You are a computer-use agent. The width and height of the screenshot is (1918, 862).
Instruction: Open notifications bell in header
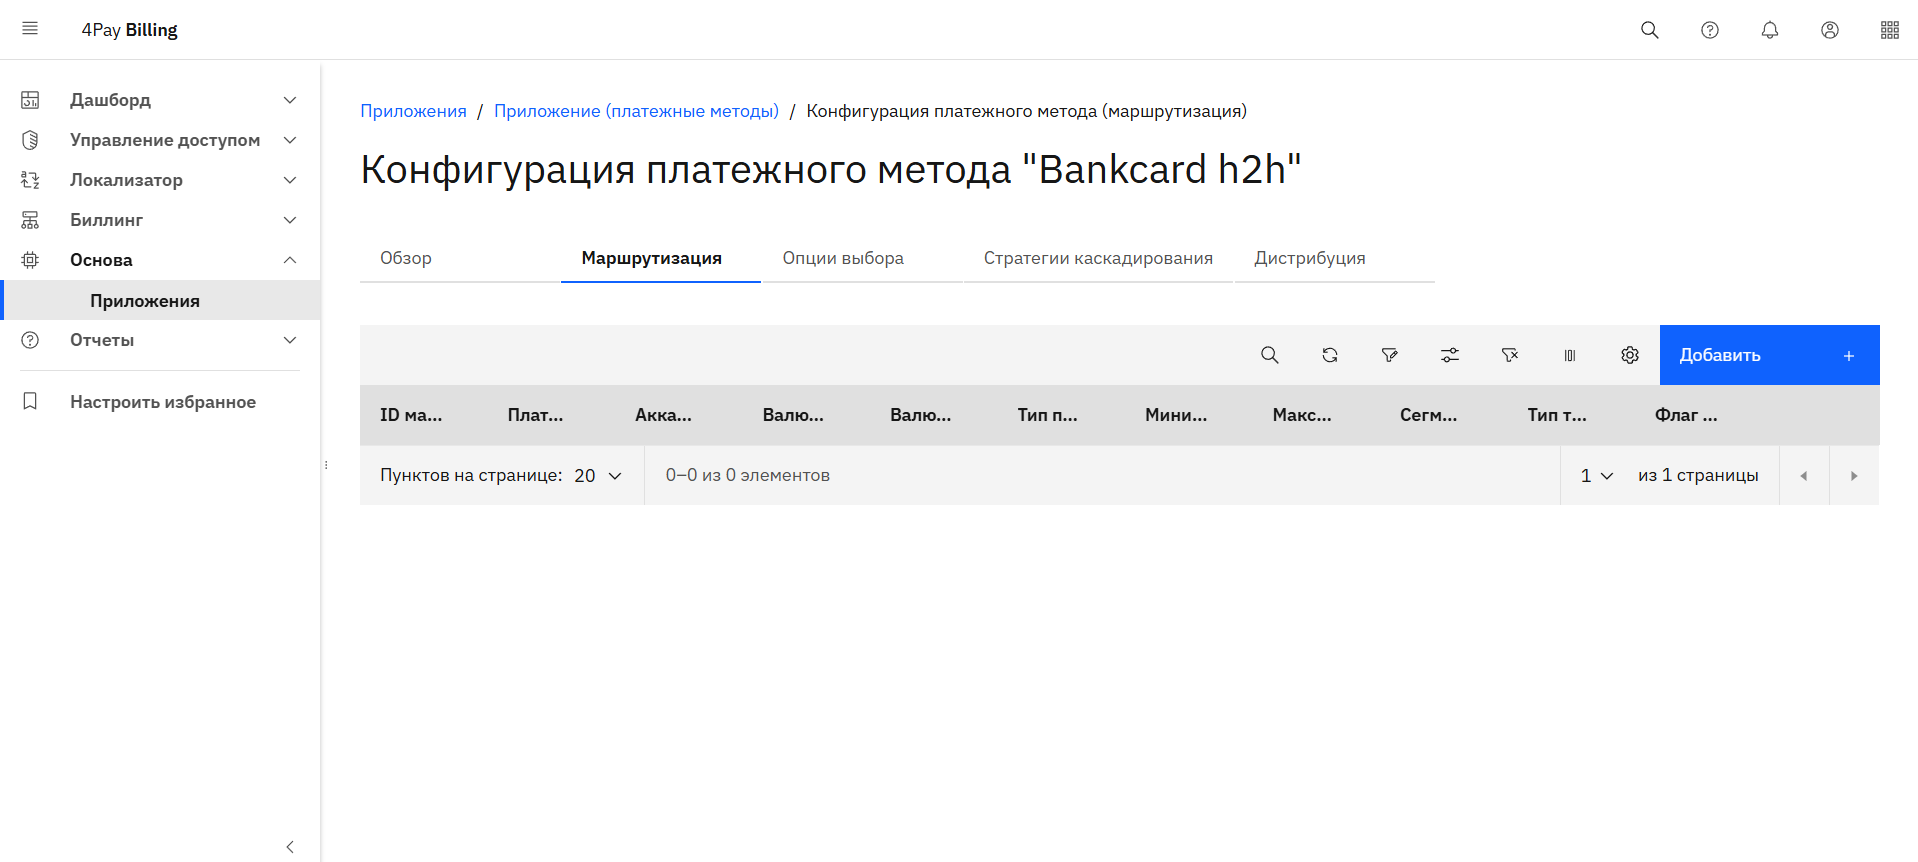pos(1769,30)
